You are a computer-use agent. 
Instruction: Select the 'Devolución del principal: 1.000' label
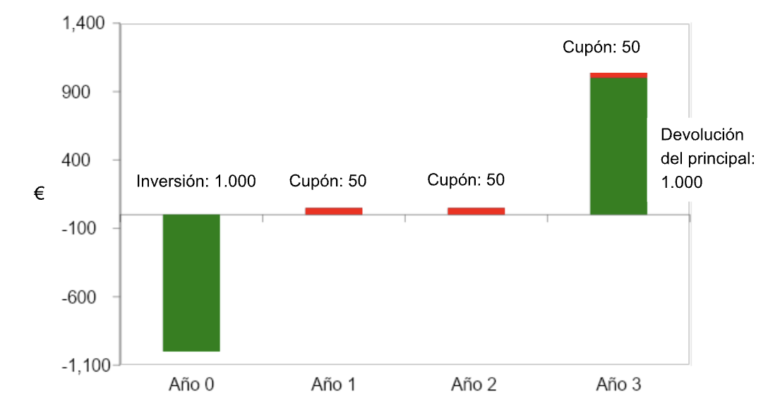point(708,158)
